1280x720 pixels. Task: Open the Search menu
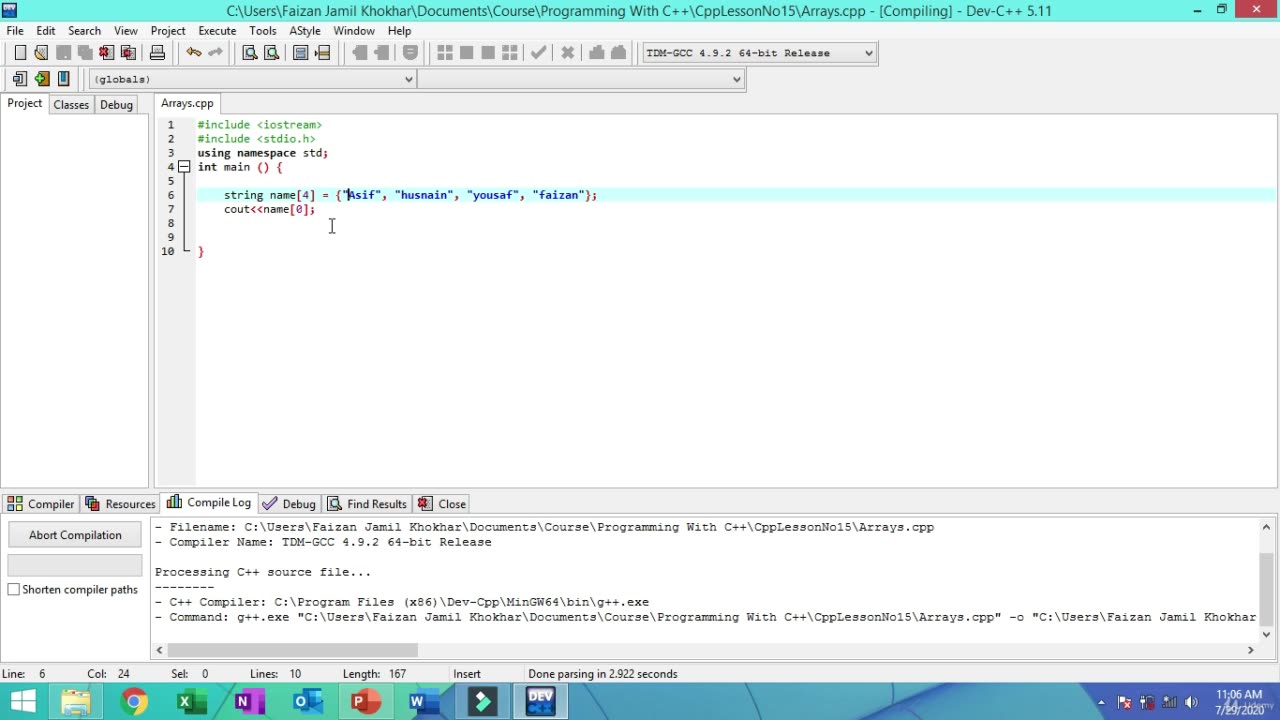[84, 31]
